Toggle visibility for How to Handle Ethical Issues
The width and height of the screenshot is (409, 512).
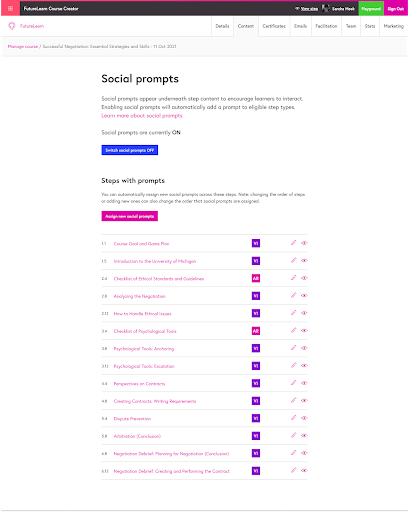pos(304,313)
